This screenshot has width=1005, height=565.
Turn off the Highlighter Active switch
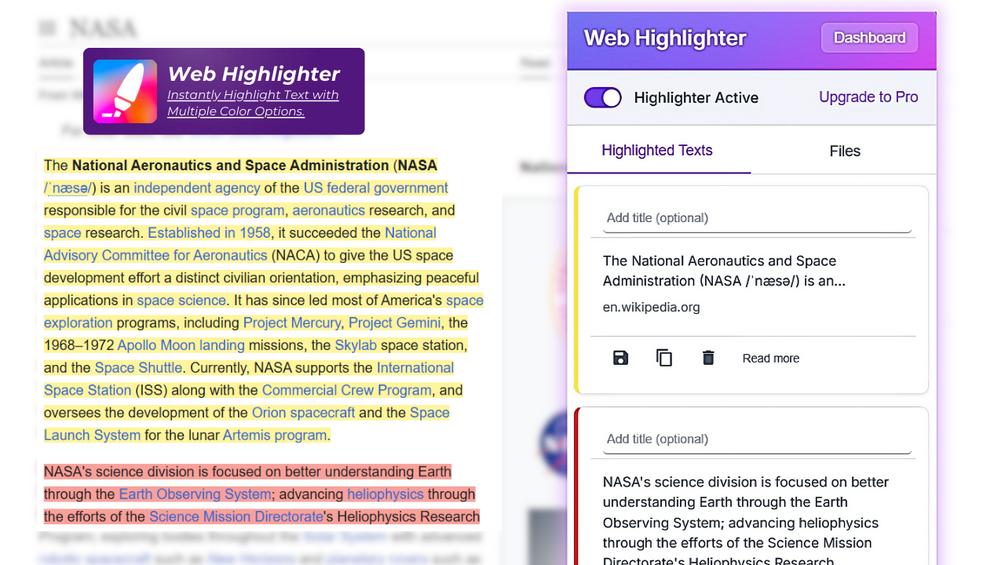602,97
